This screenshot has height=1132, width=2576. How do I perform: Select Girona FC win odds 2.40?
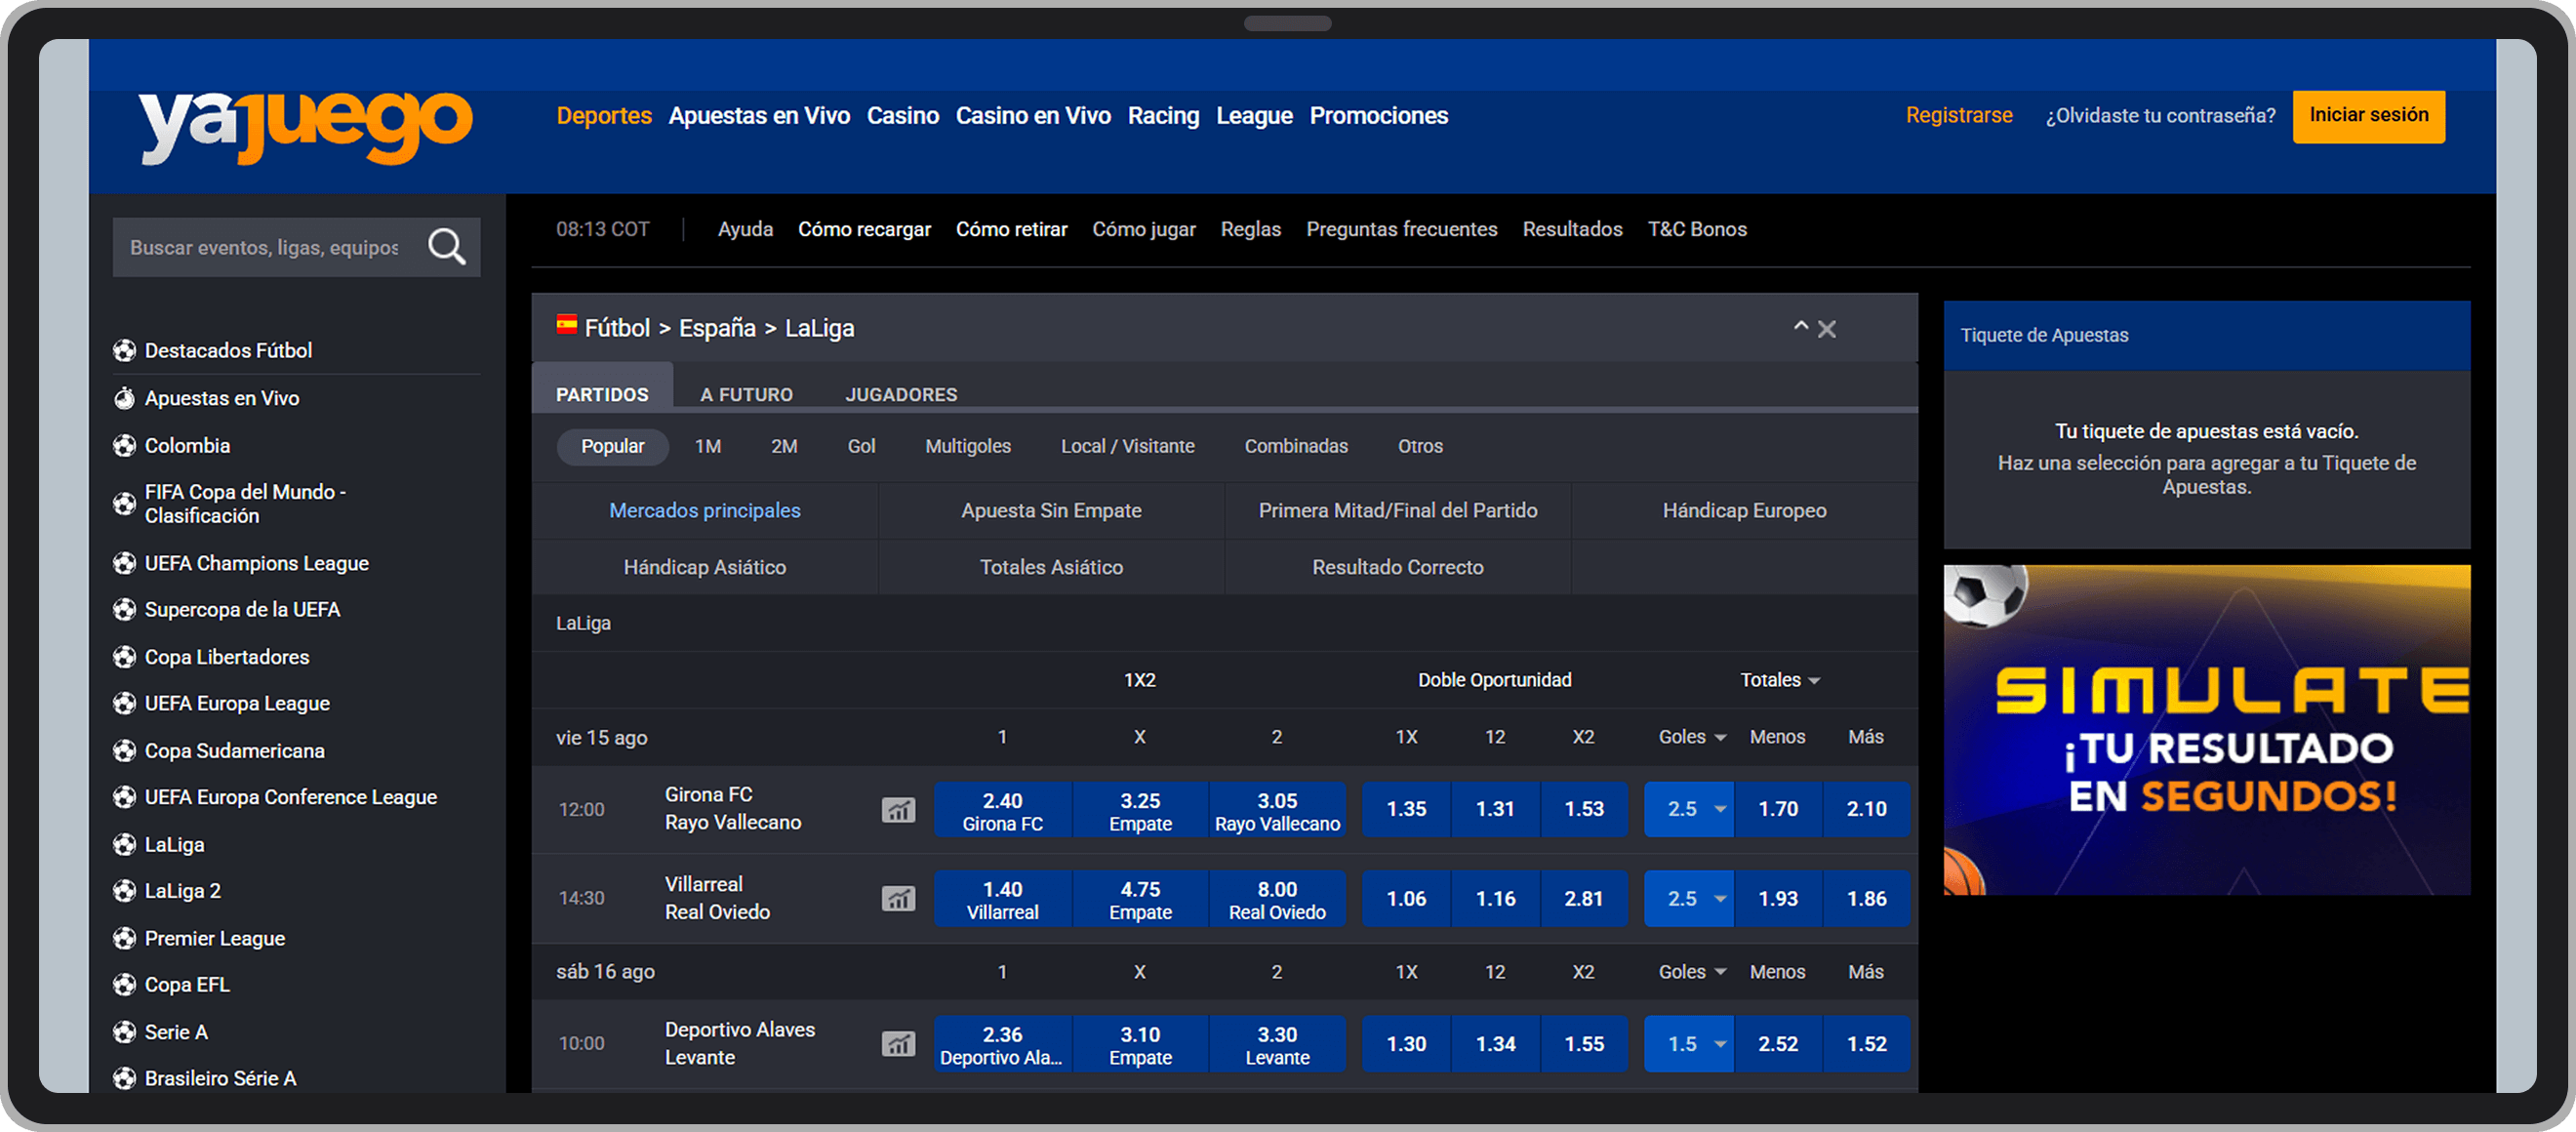click(1003, 810)
